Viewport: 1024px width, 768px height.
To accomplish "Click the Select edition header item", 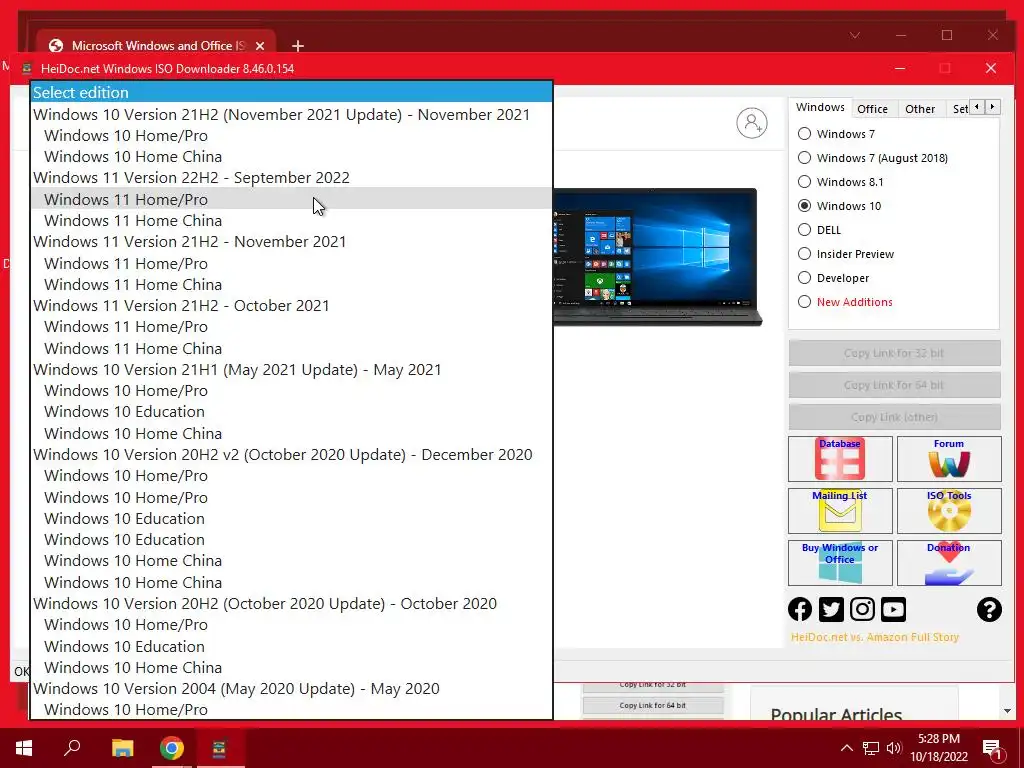I will 291,92.
